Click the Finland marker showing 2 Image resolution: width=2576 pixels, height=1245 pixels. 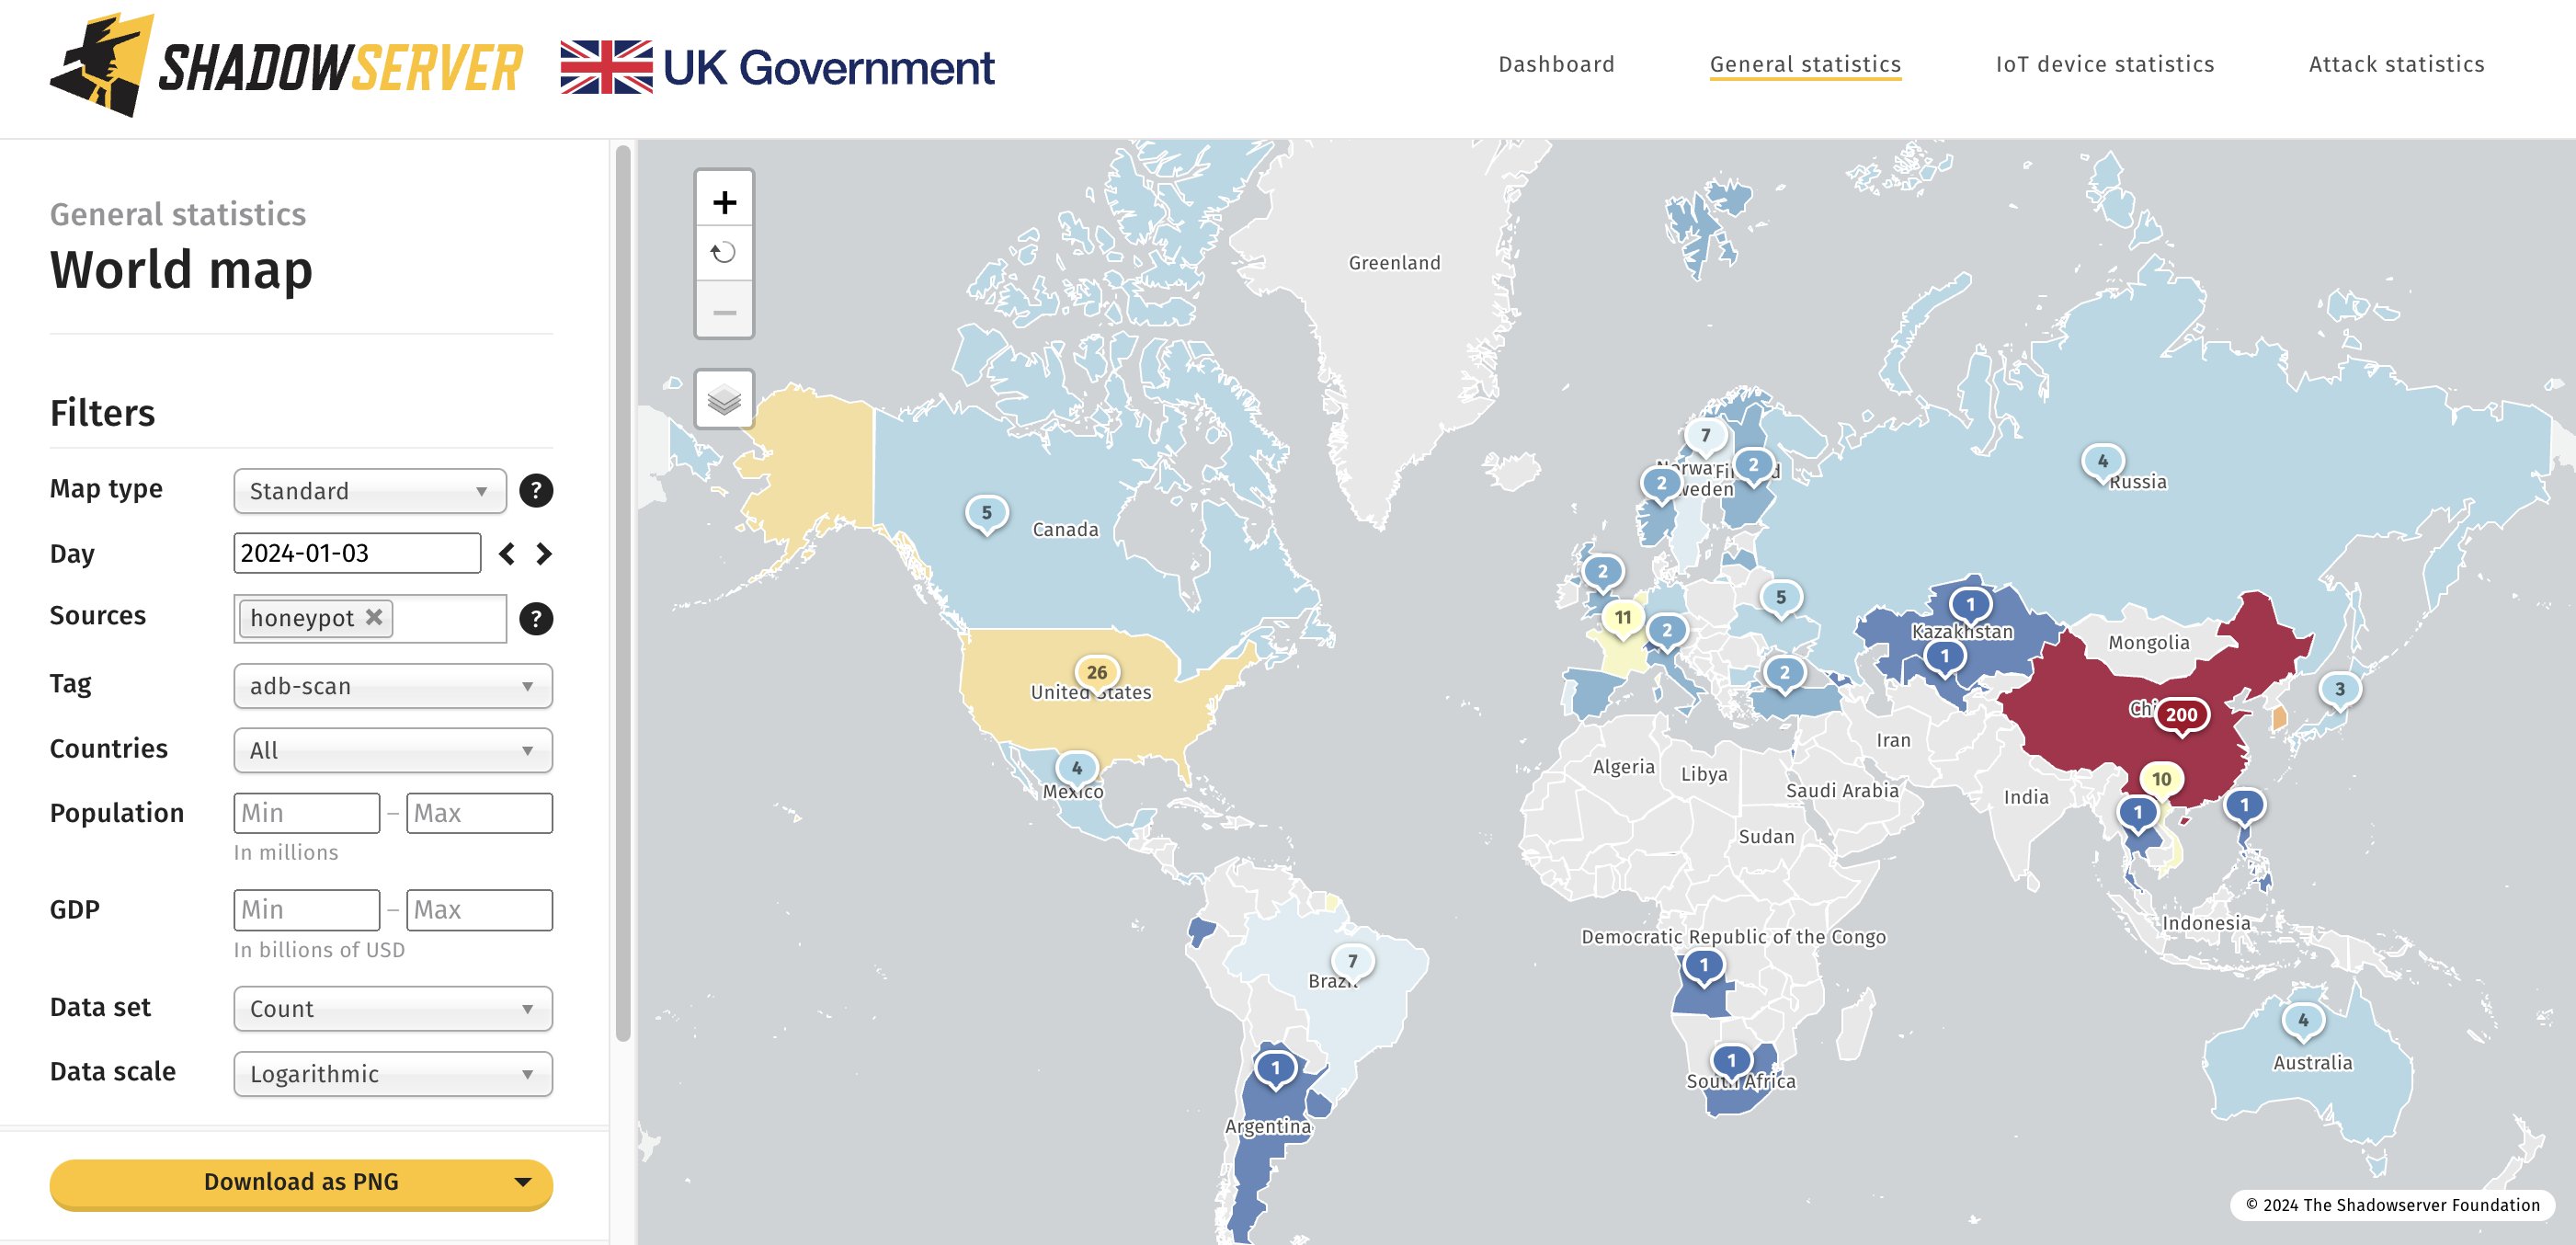click(1753, 467)
